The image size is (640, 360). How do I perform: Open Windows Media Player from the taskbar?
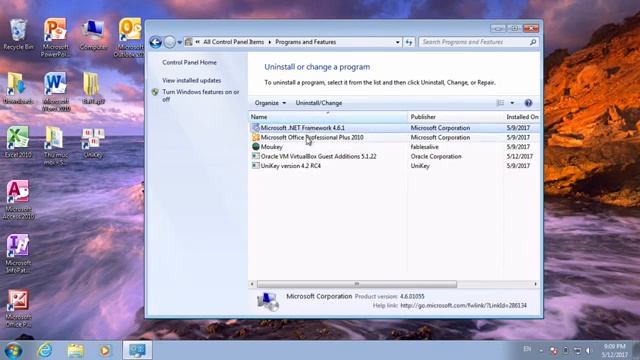point(105,351)
